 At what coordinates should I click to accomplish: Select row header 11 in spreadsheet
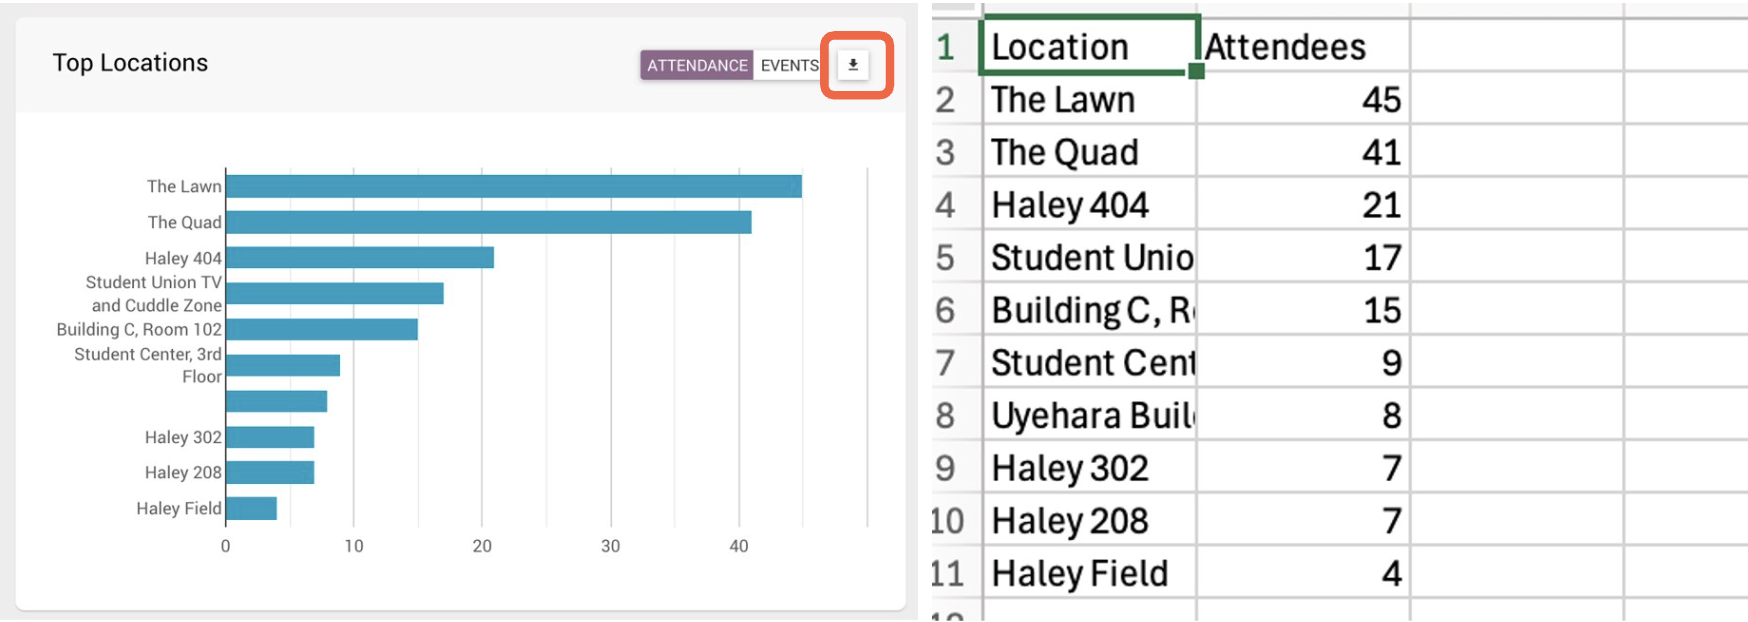[956, 573]
